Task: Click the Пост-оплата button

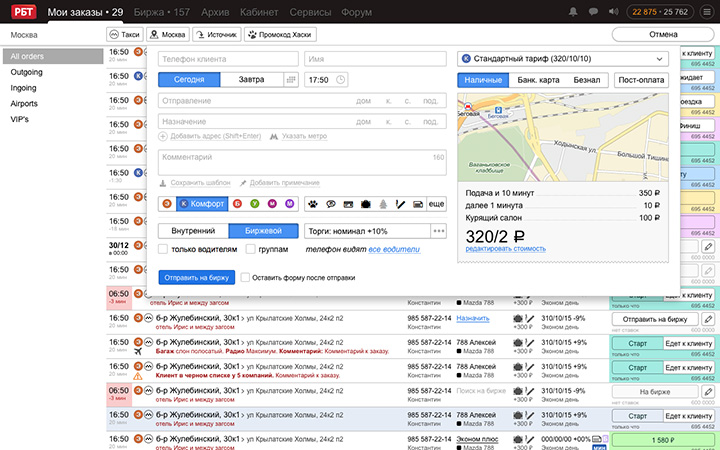Action: (641, 80)
